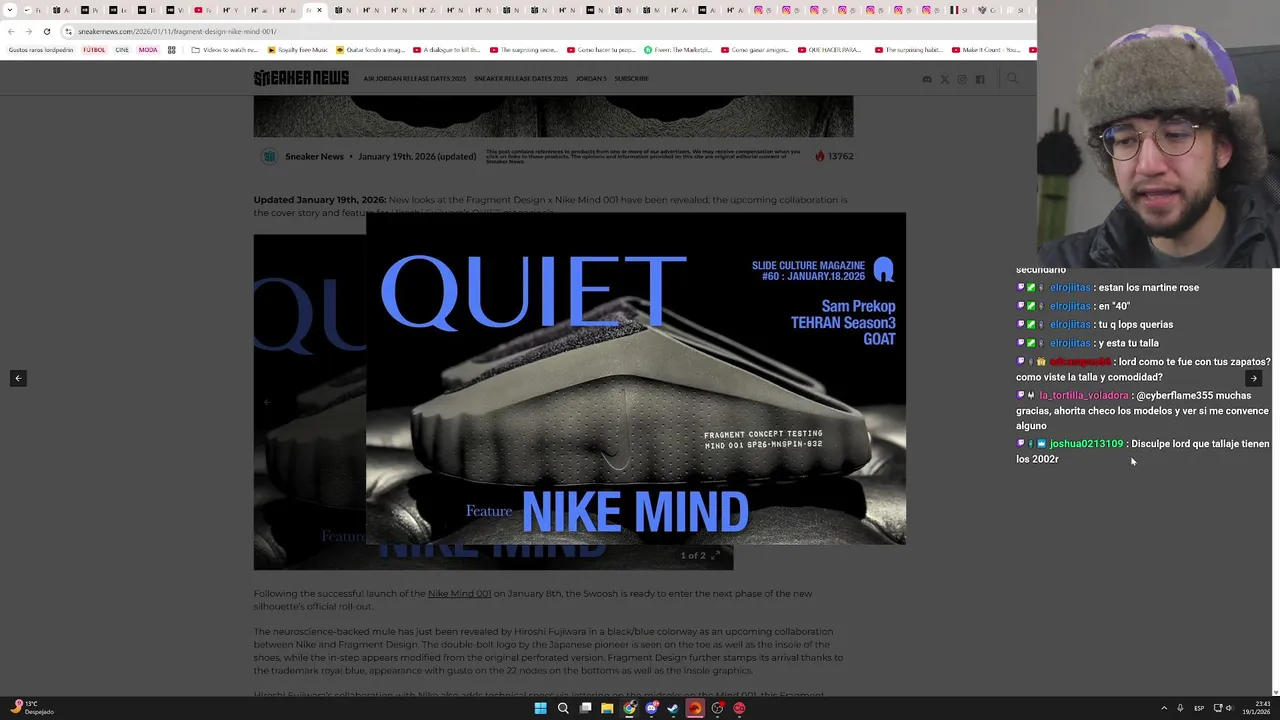The height and width of the screenshot is (720, 1280).
Task: Open Videos to watch bookmark folder
Action: (225, 49)
